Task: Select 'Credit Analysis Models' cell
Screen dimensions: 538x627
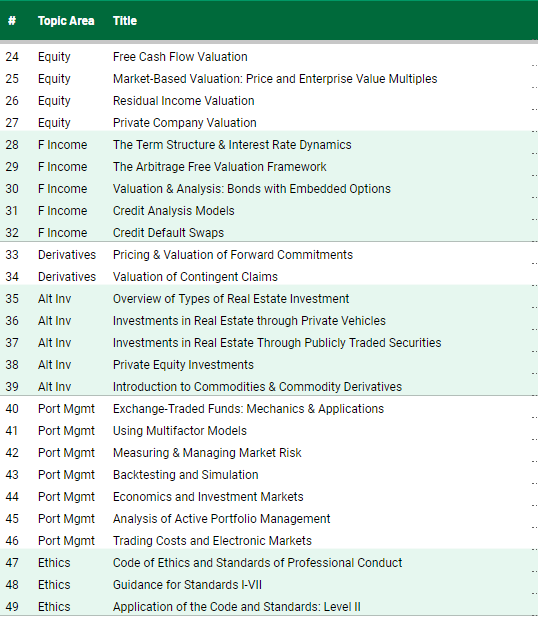Action: [174, 211]
